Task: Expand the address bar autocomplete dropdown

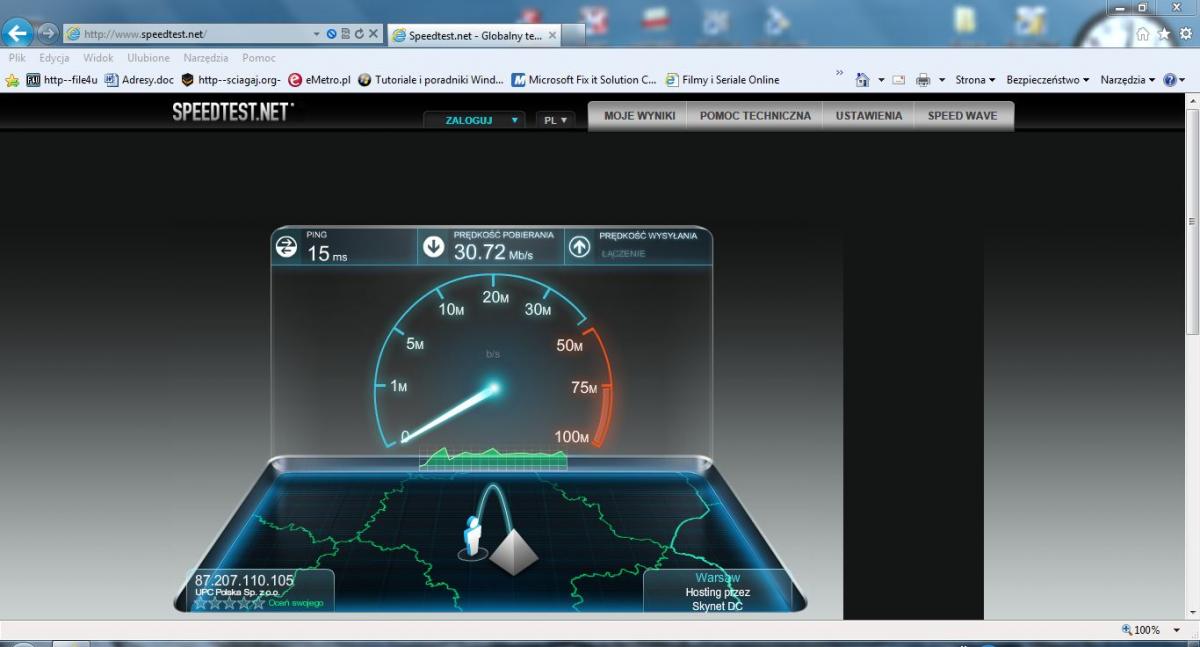Action: point(317,34)
